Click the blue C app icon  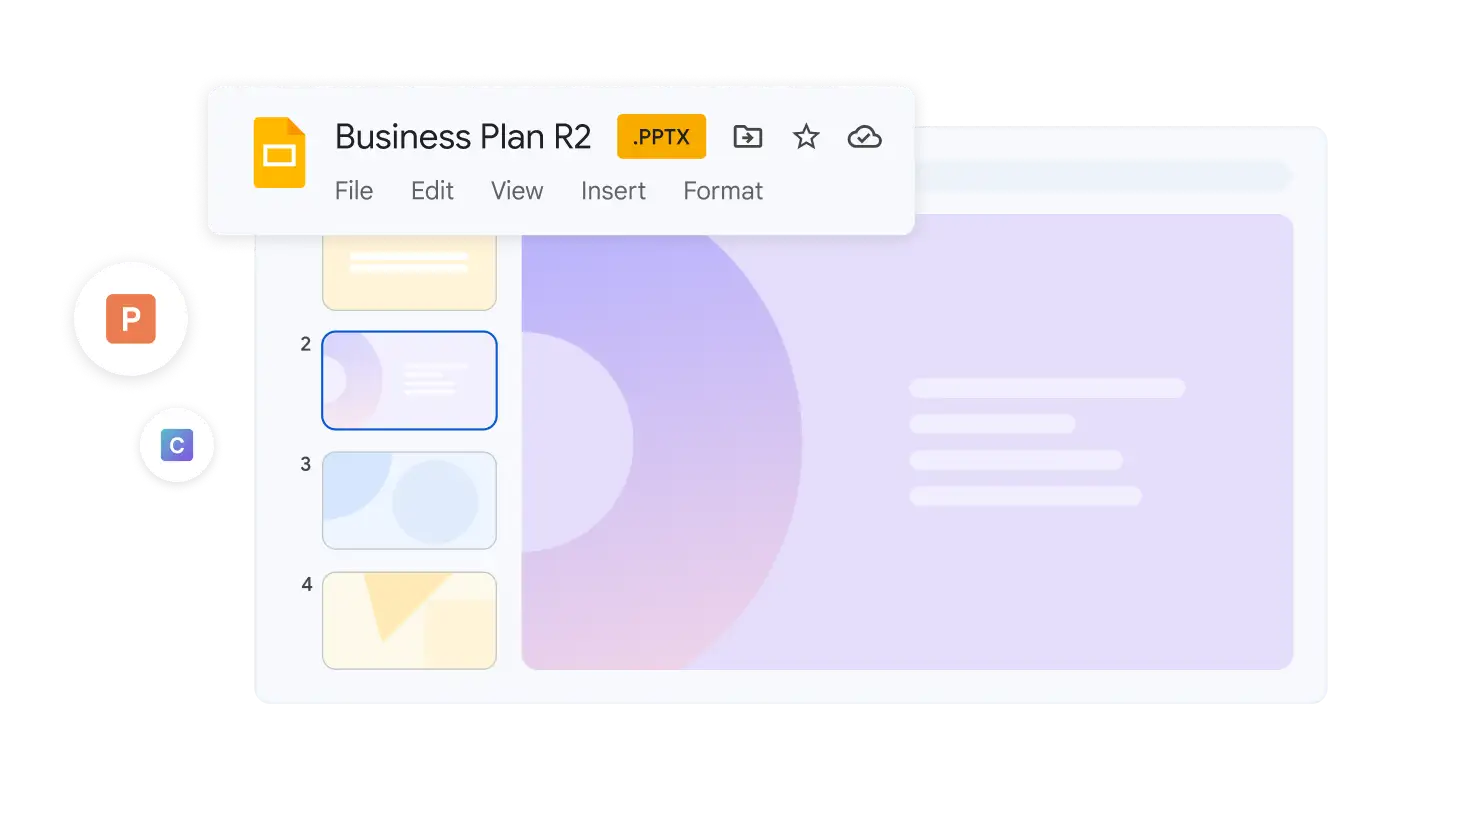[177, 445]
